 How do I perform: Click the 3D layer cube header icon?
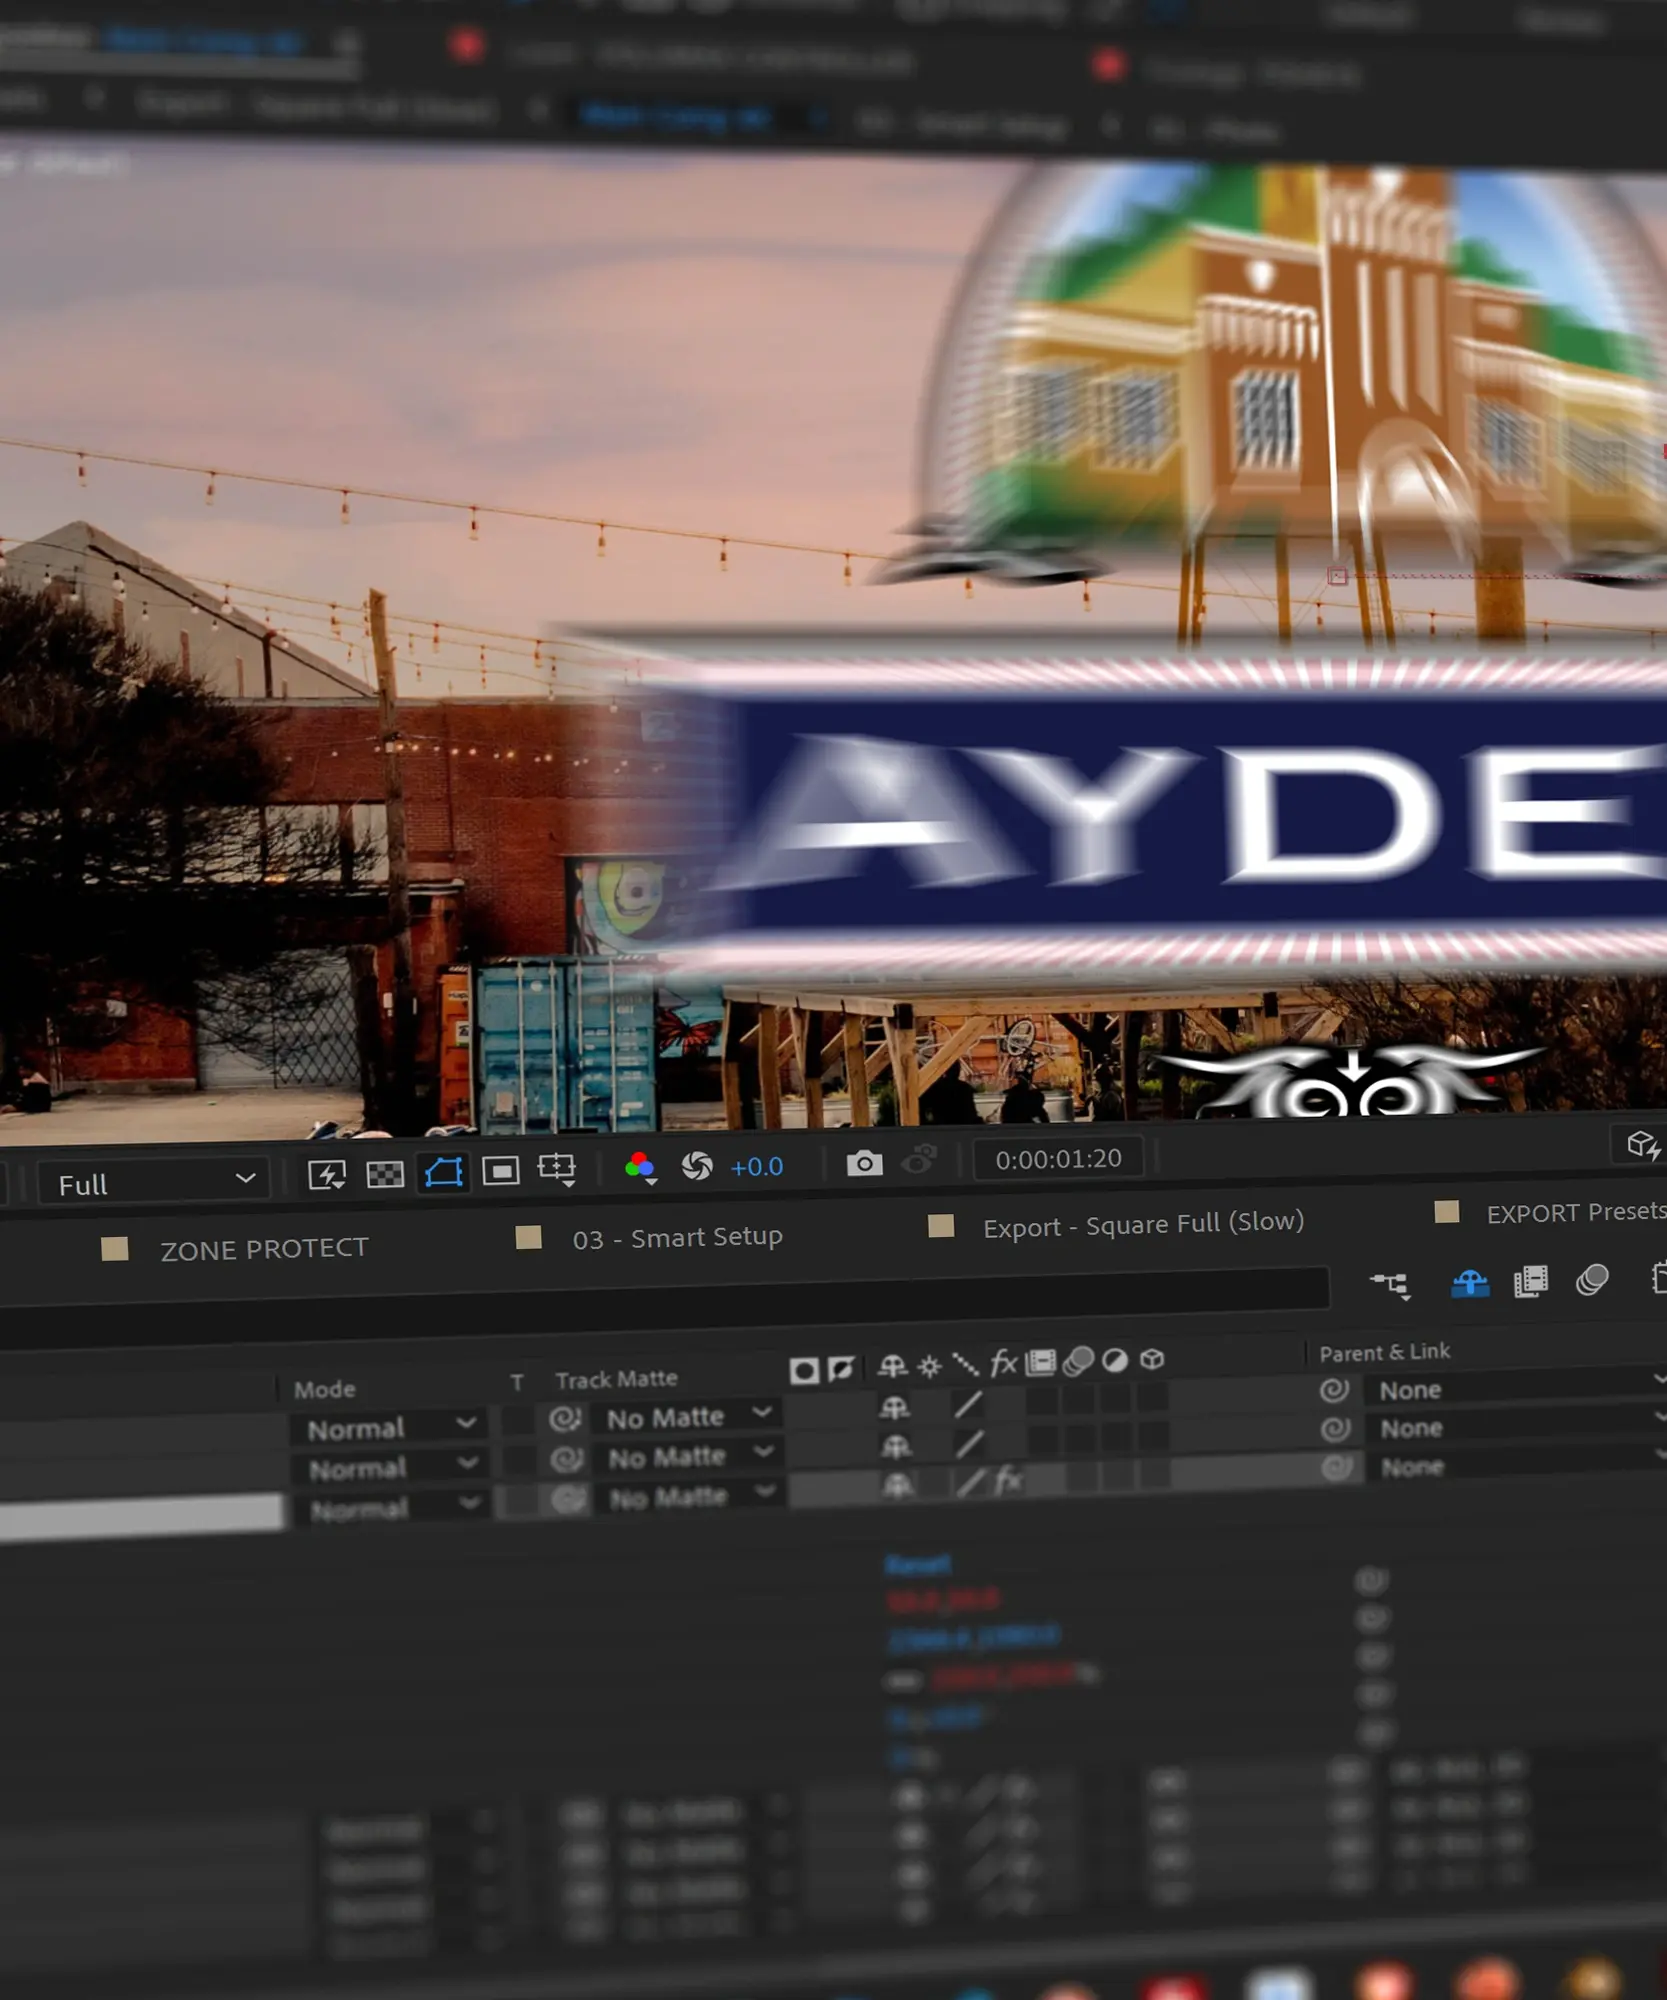(x=1152, y=1358)
